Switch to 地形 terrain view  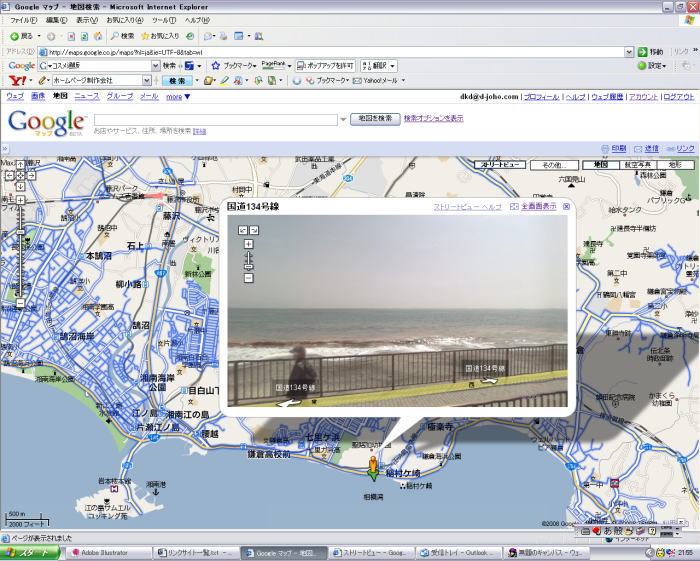675,165
